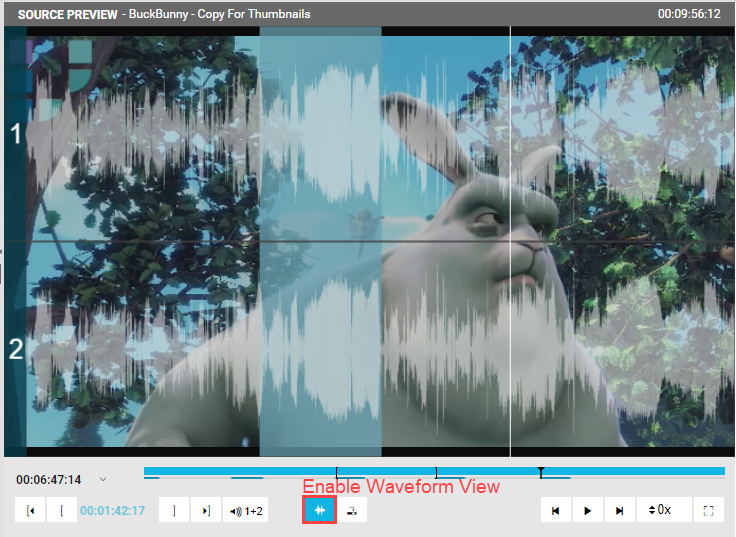736x537 pixels.
Task: Click the mark-in bracket on the scrub bar
Action: click(337, 472)
